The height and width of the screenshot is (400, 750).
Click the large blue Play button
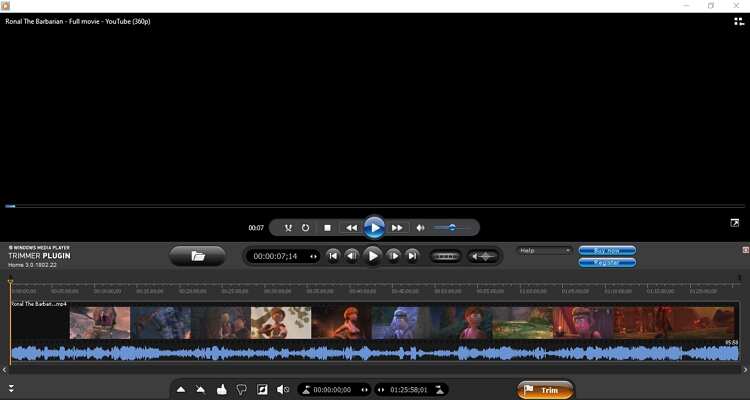(375, 228)
